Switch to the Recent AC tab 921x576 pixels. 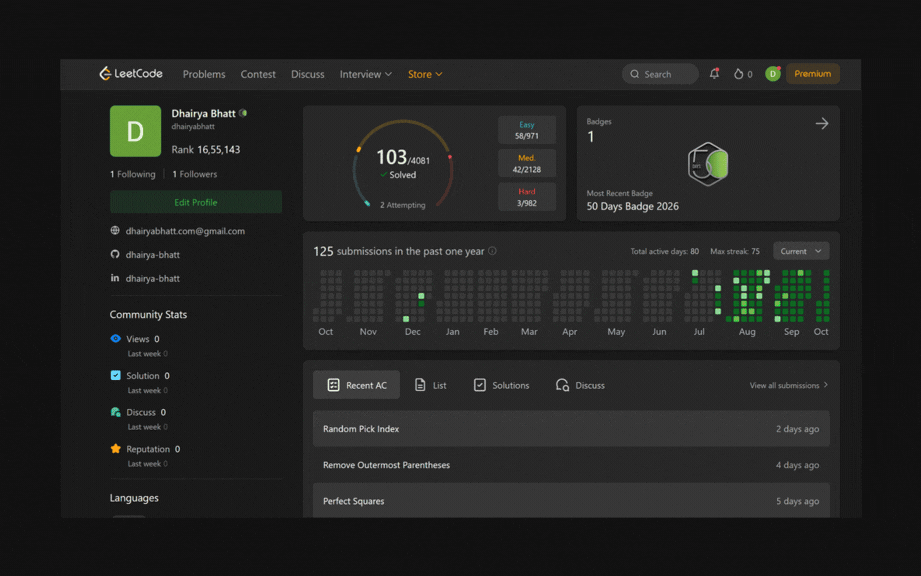coord(357,385)
